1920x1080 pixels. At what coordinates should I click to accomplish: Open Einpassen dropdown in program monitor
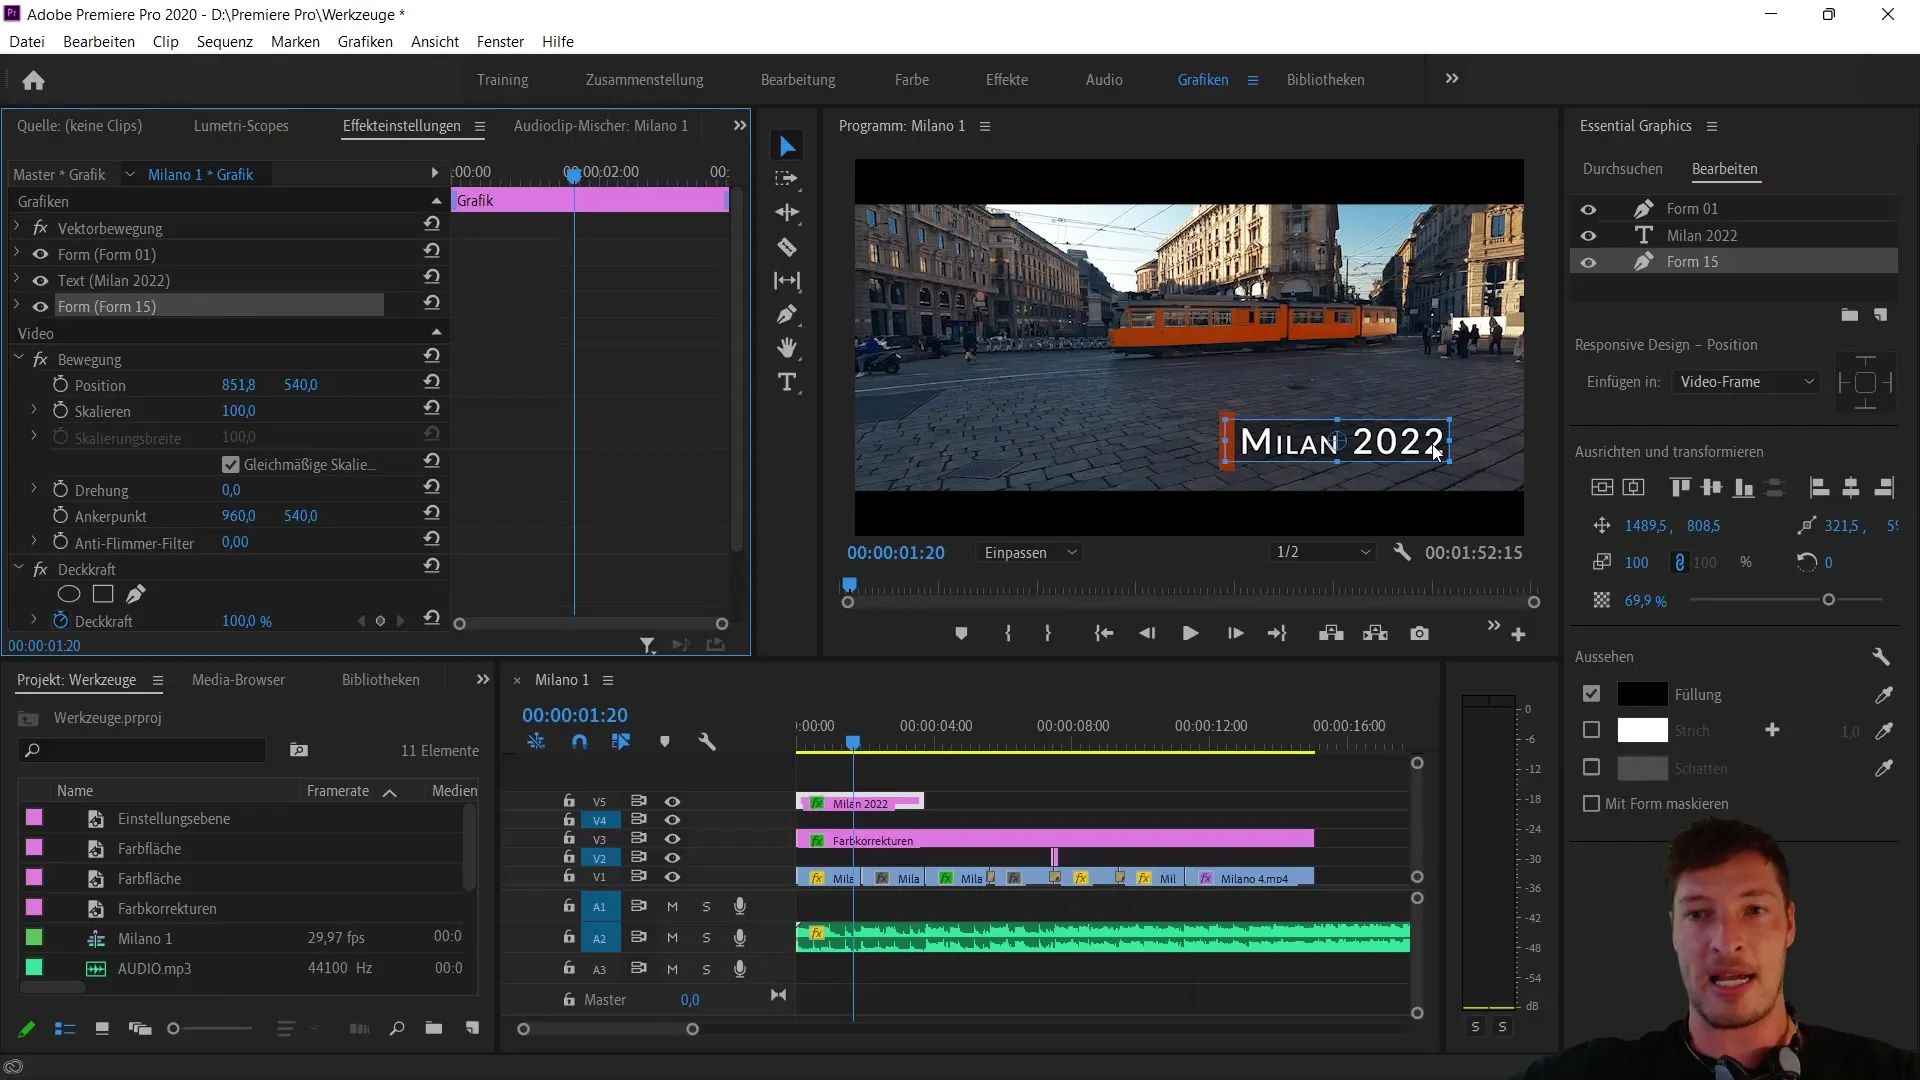pyautogui.click(x=1033, y=553)
